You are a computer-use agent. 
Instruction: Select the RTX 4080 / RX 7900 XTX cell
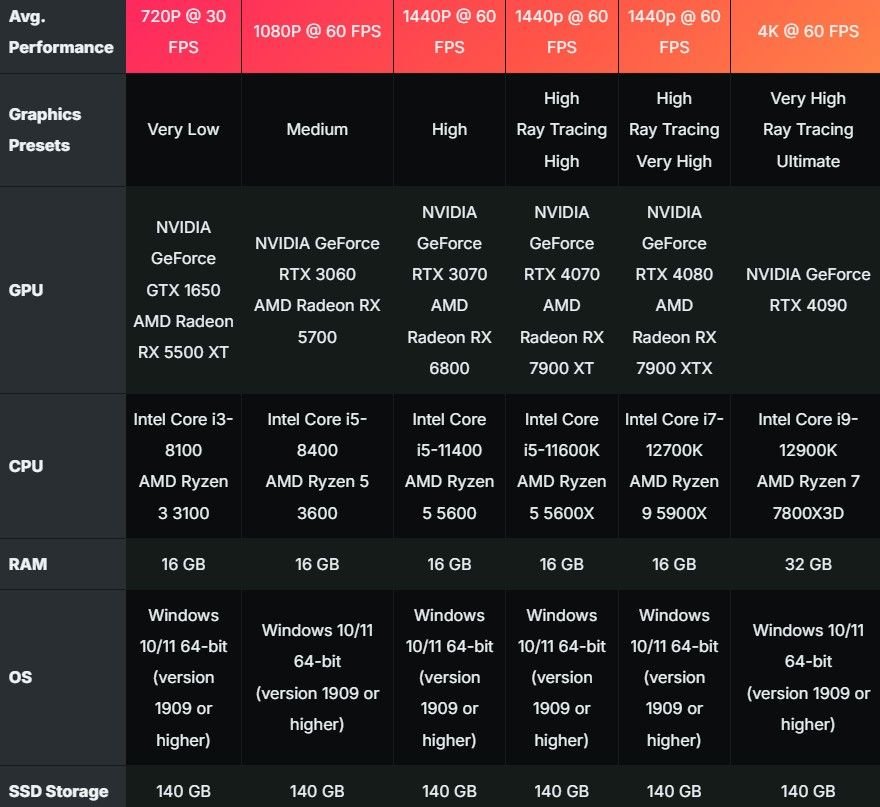coord(674,290)
